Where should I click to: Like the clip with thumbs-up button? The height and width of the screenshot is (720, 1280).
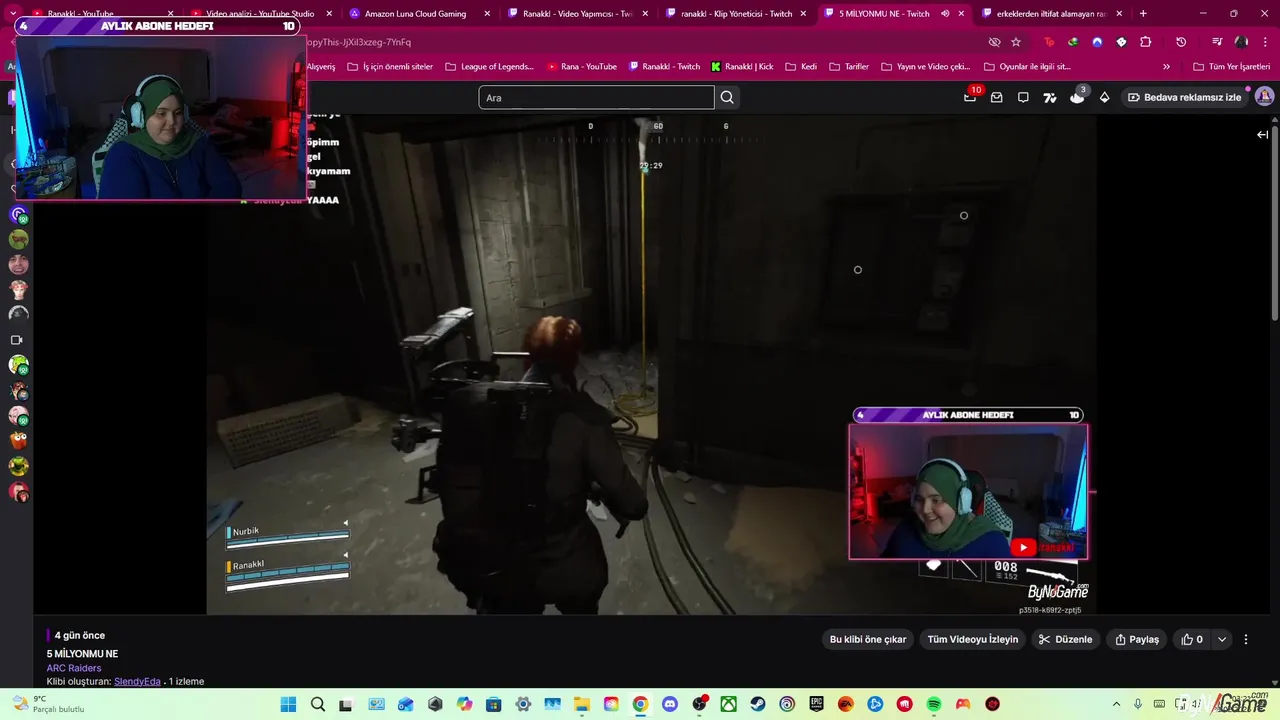(1192, 639)
